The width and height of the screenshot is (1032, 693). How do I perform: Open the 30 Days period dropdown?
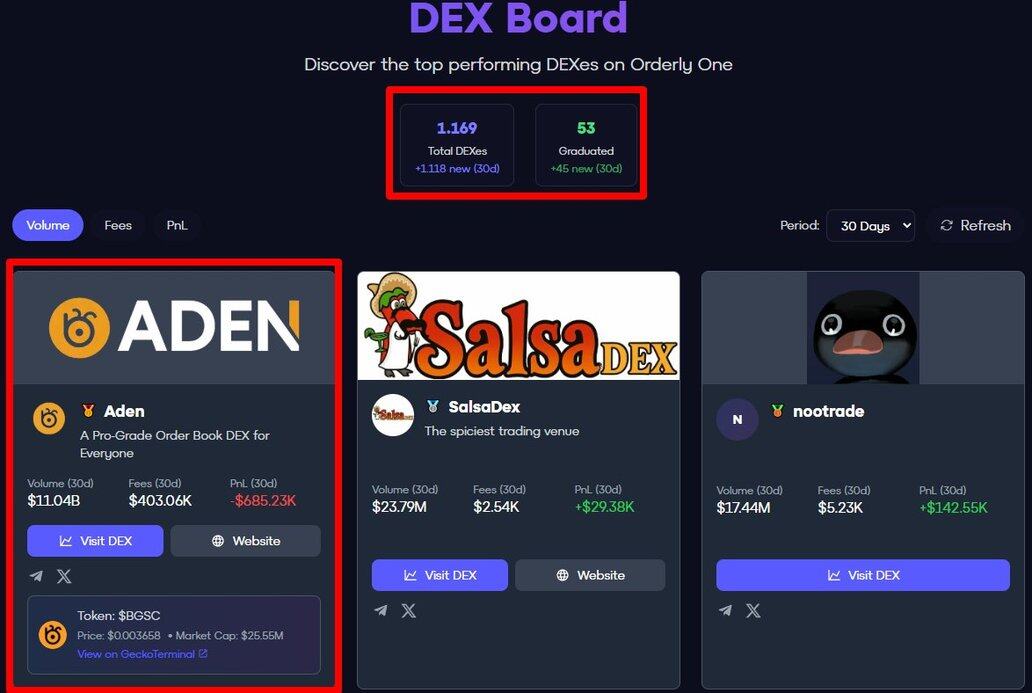870,226
